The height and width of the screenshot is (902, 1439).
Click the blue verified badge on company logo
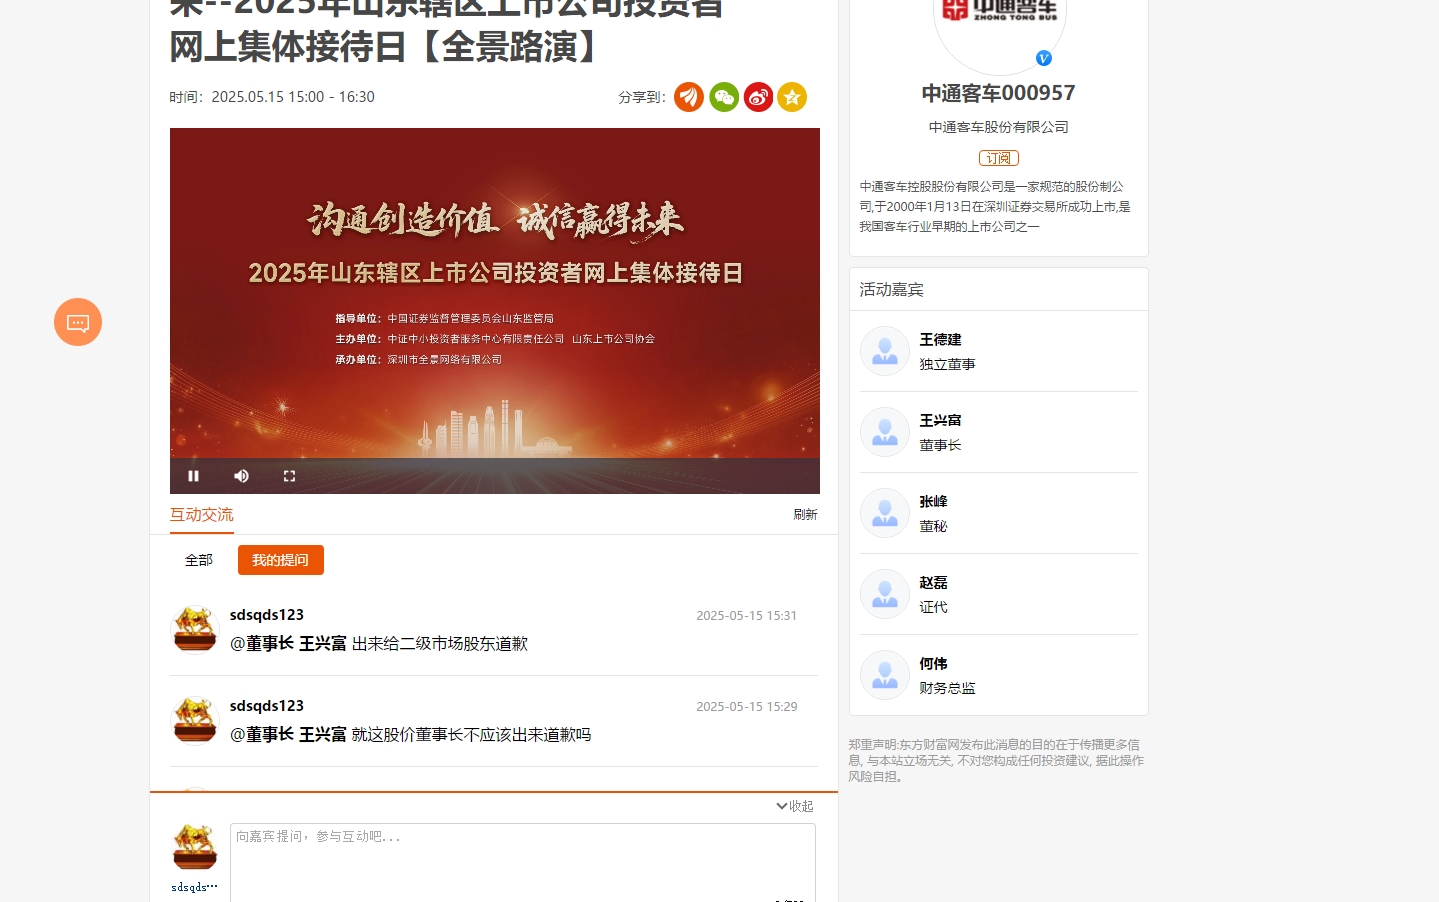(1043, 58)
